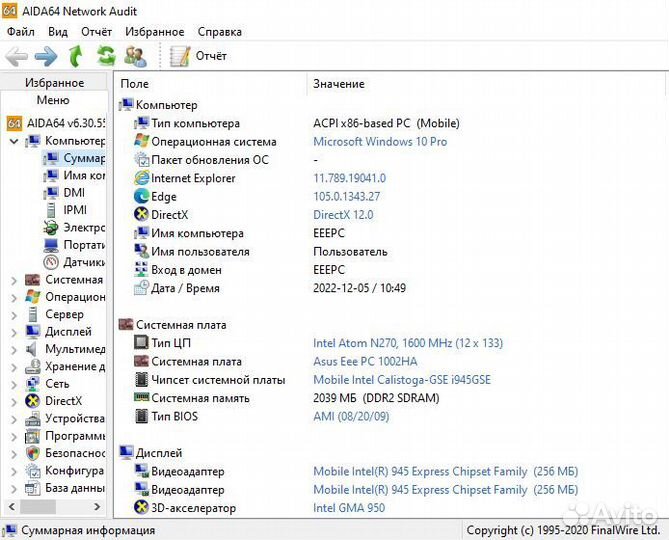Click the Тип BIOS chip icon
This screenshot has height=540, width=669.
(141, 416)
